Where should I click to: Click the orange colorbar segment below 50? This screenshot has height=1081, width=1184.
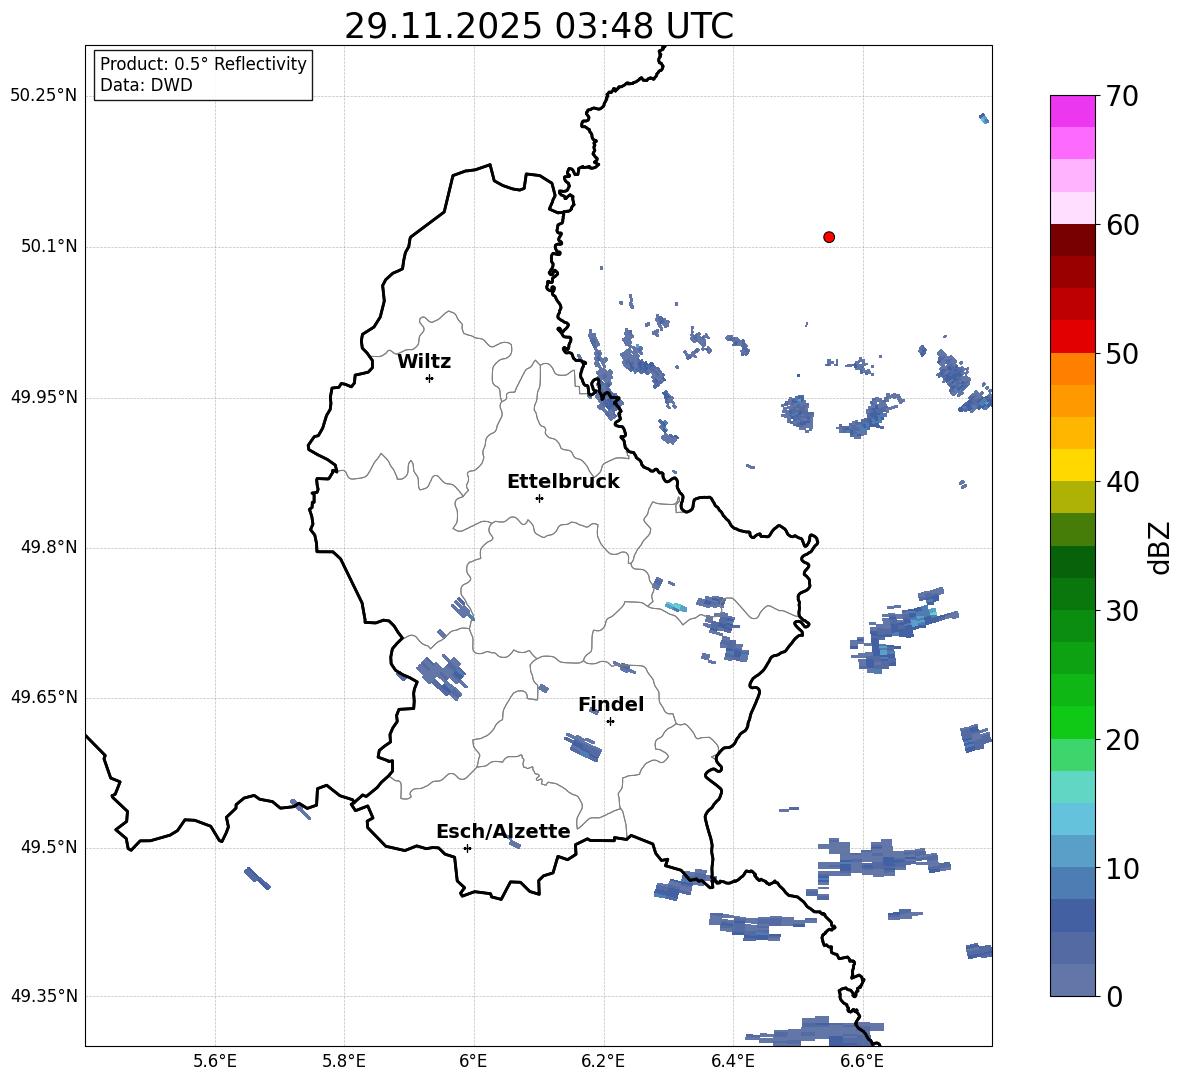[x=1073, y=369]
